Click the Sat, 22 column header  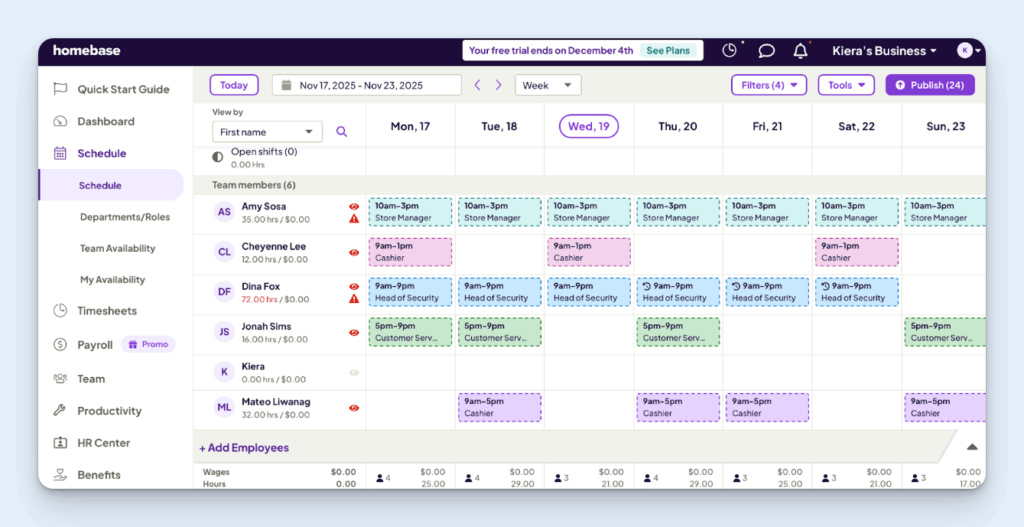tap(856, 126)
